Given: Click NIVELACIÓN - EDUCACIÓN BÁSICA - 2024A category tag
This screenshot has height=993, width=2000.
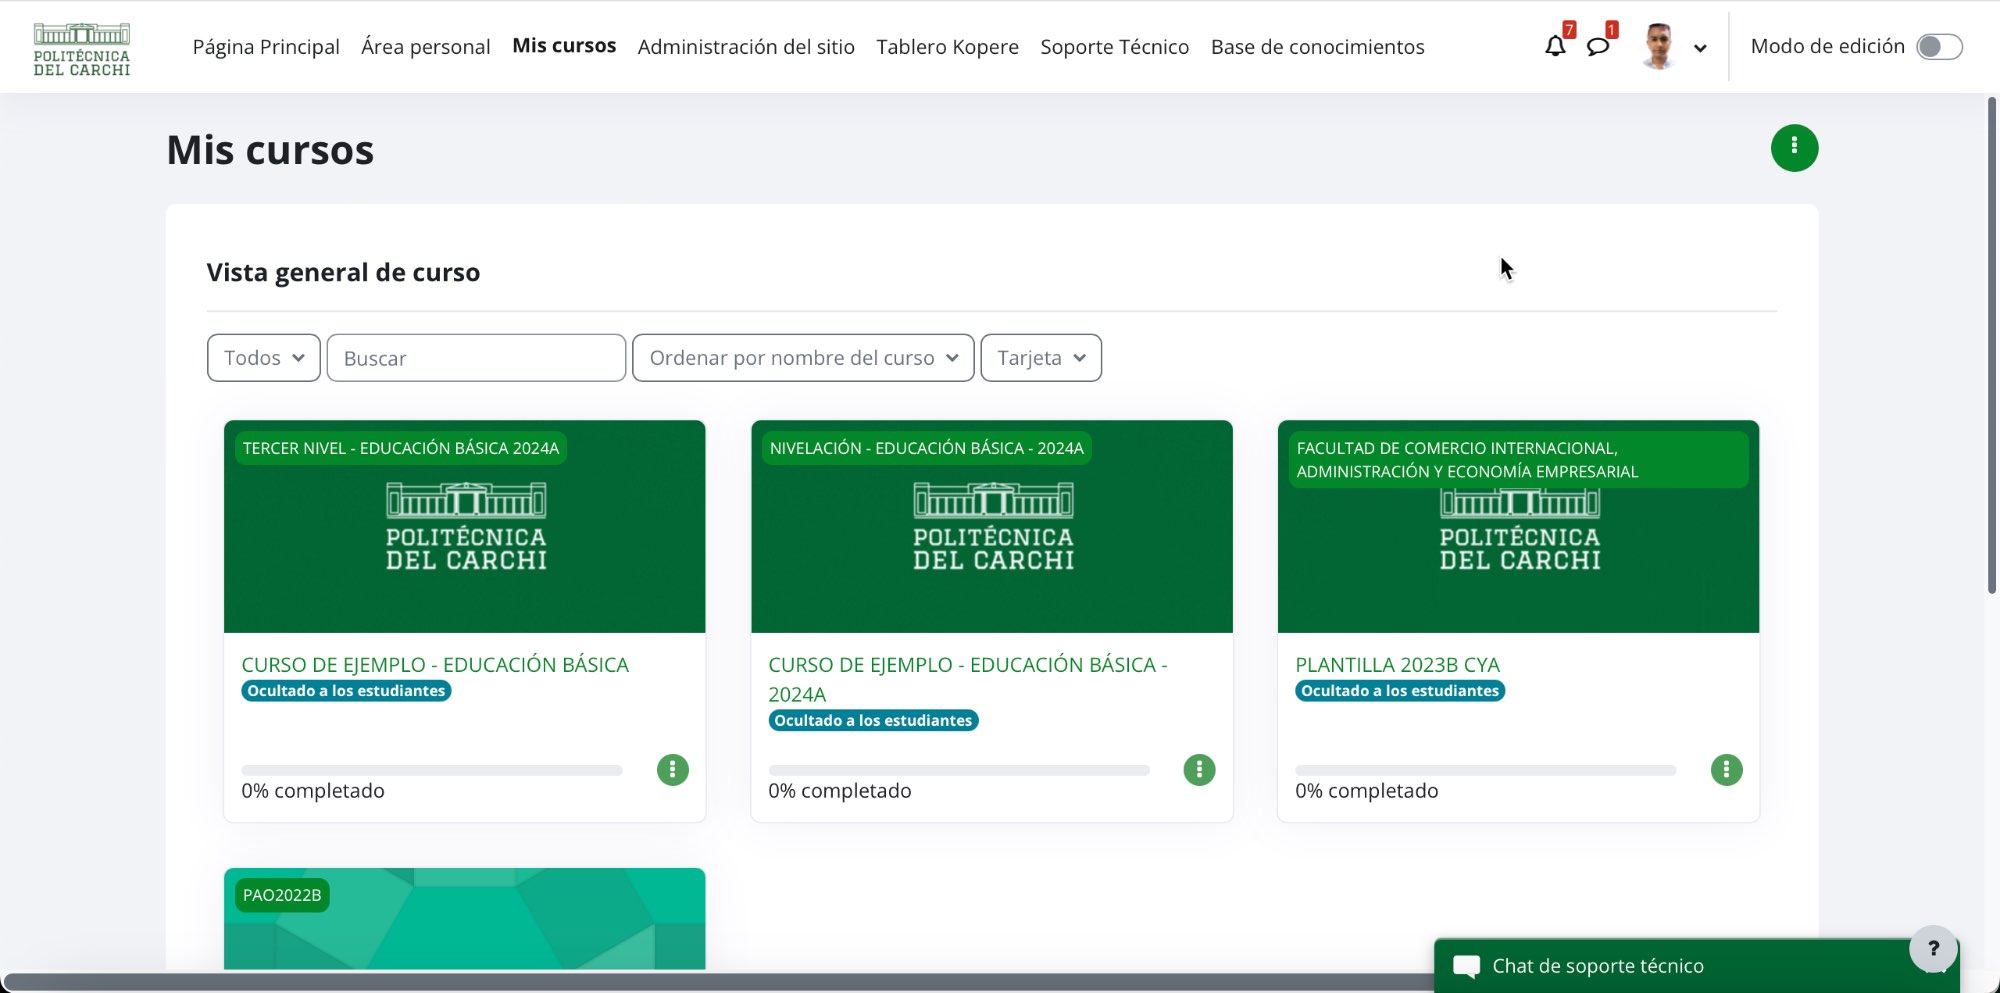Looking at the screenshot, I should point(926,448).
